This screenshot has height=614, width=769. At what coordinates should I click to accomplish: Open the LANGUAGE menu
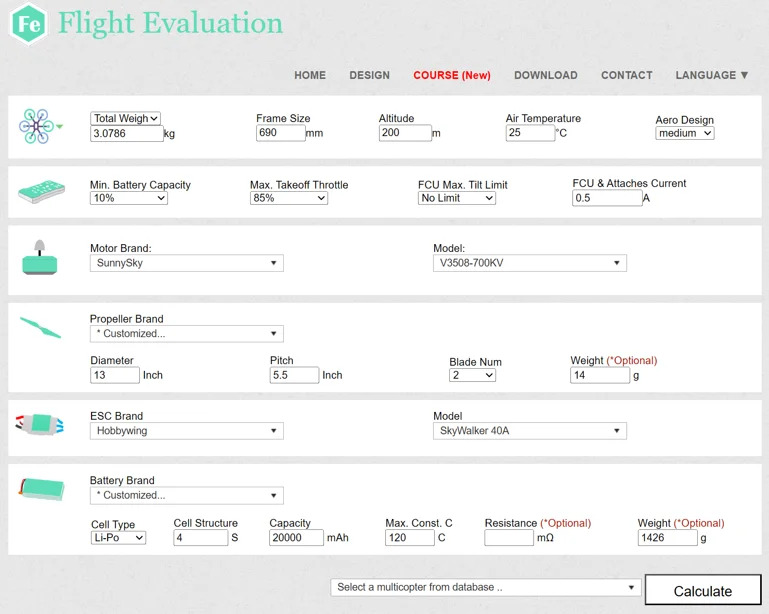pyautogui.click(x=711, y=75)
